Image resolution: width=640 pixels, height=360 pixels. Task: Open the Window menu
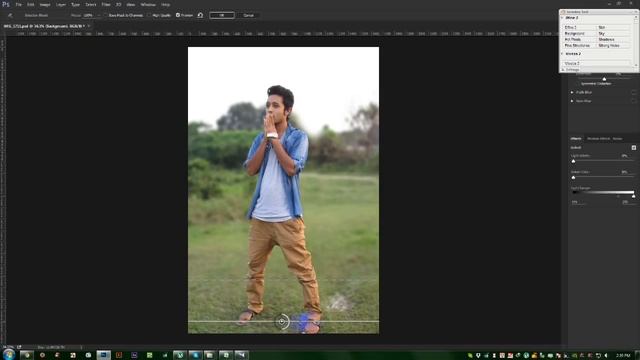click(148, 4)
